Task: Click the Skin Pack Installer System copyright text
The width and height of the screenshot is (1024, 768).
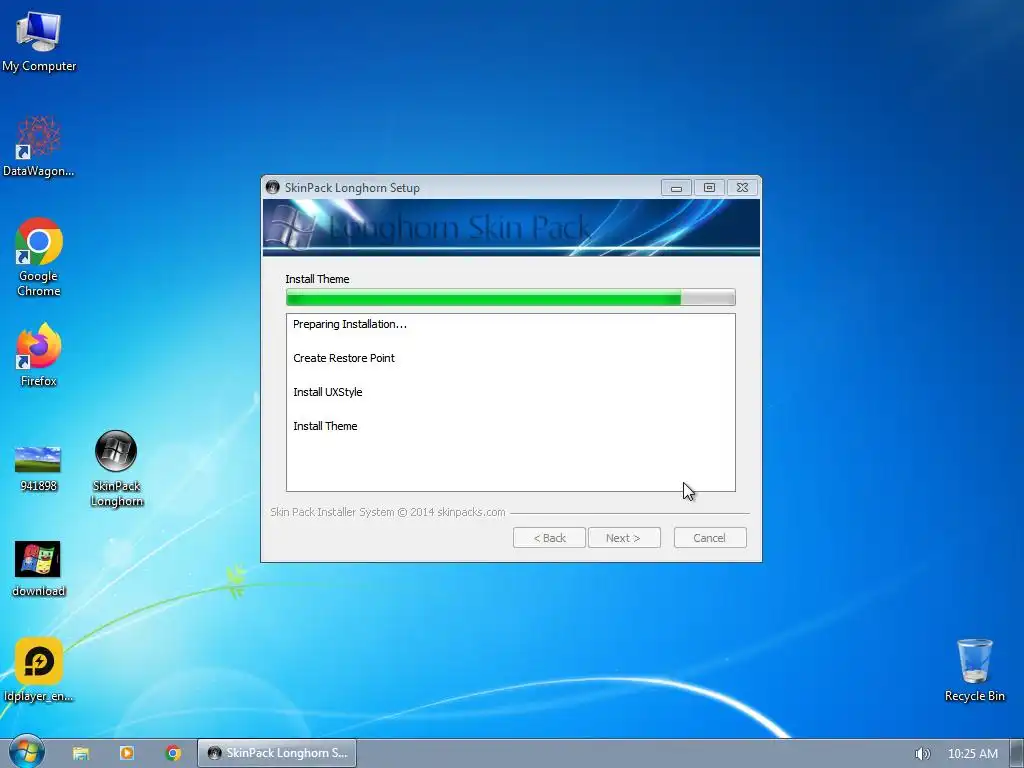Action: pos(388,513)
